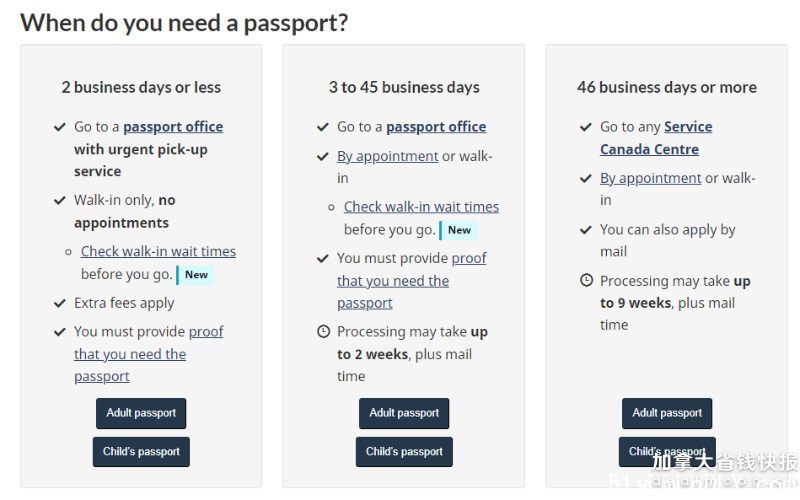Choose Adult passport under 46 business days or more
Screen dimensions: 800x500
coord(667,413)
